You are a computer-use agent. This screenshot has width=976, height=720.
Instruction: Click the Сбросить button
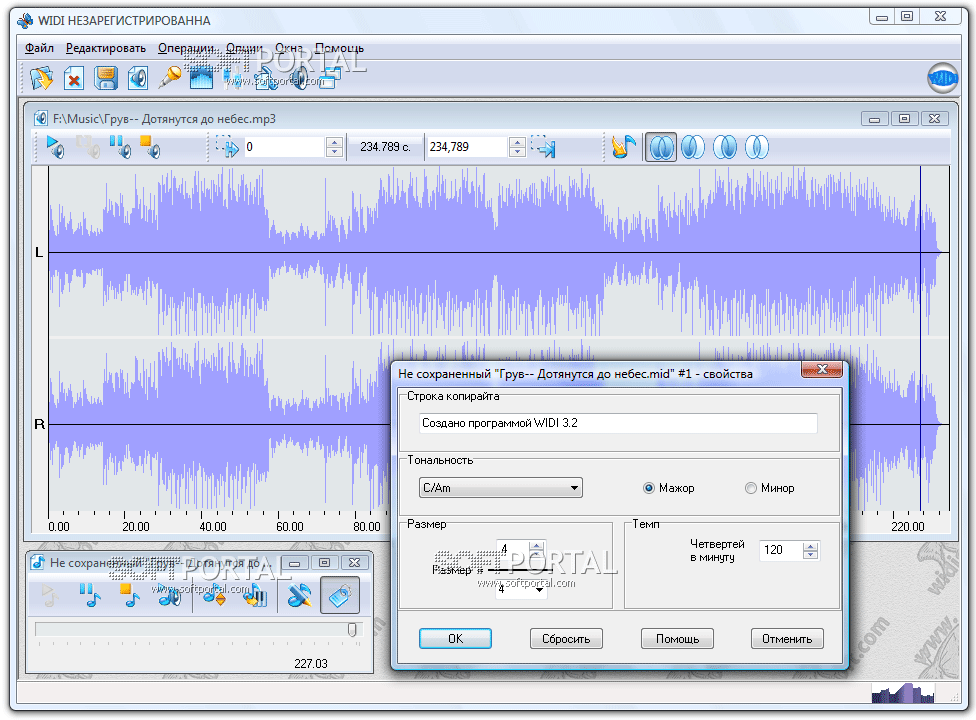(566, 638)
